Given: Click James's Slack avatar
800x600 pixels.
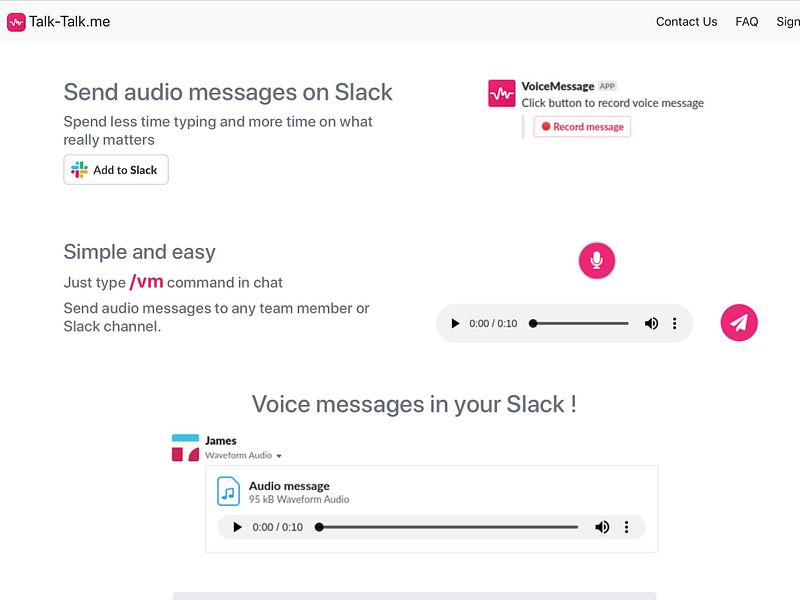Looking at the screenshot, I should coord(185,447).
